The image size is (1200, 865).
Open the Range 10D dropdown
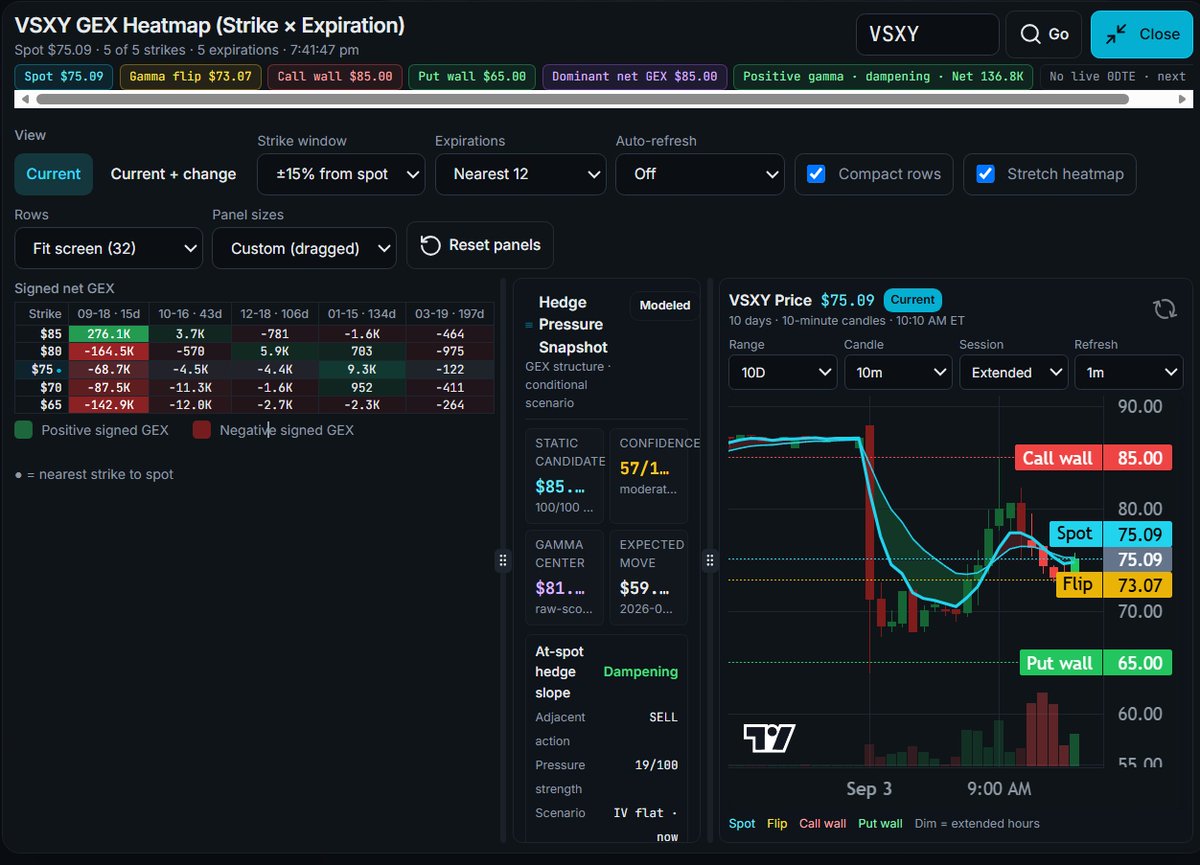[x=783, y=373]
